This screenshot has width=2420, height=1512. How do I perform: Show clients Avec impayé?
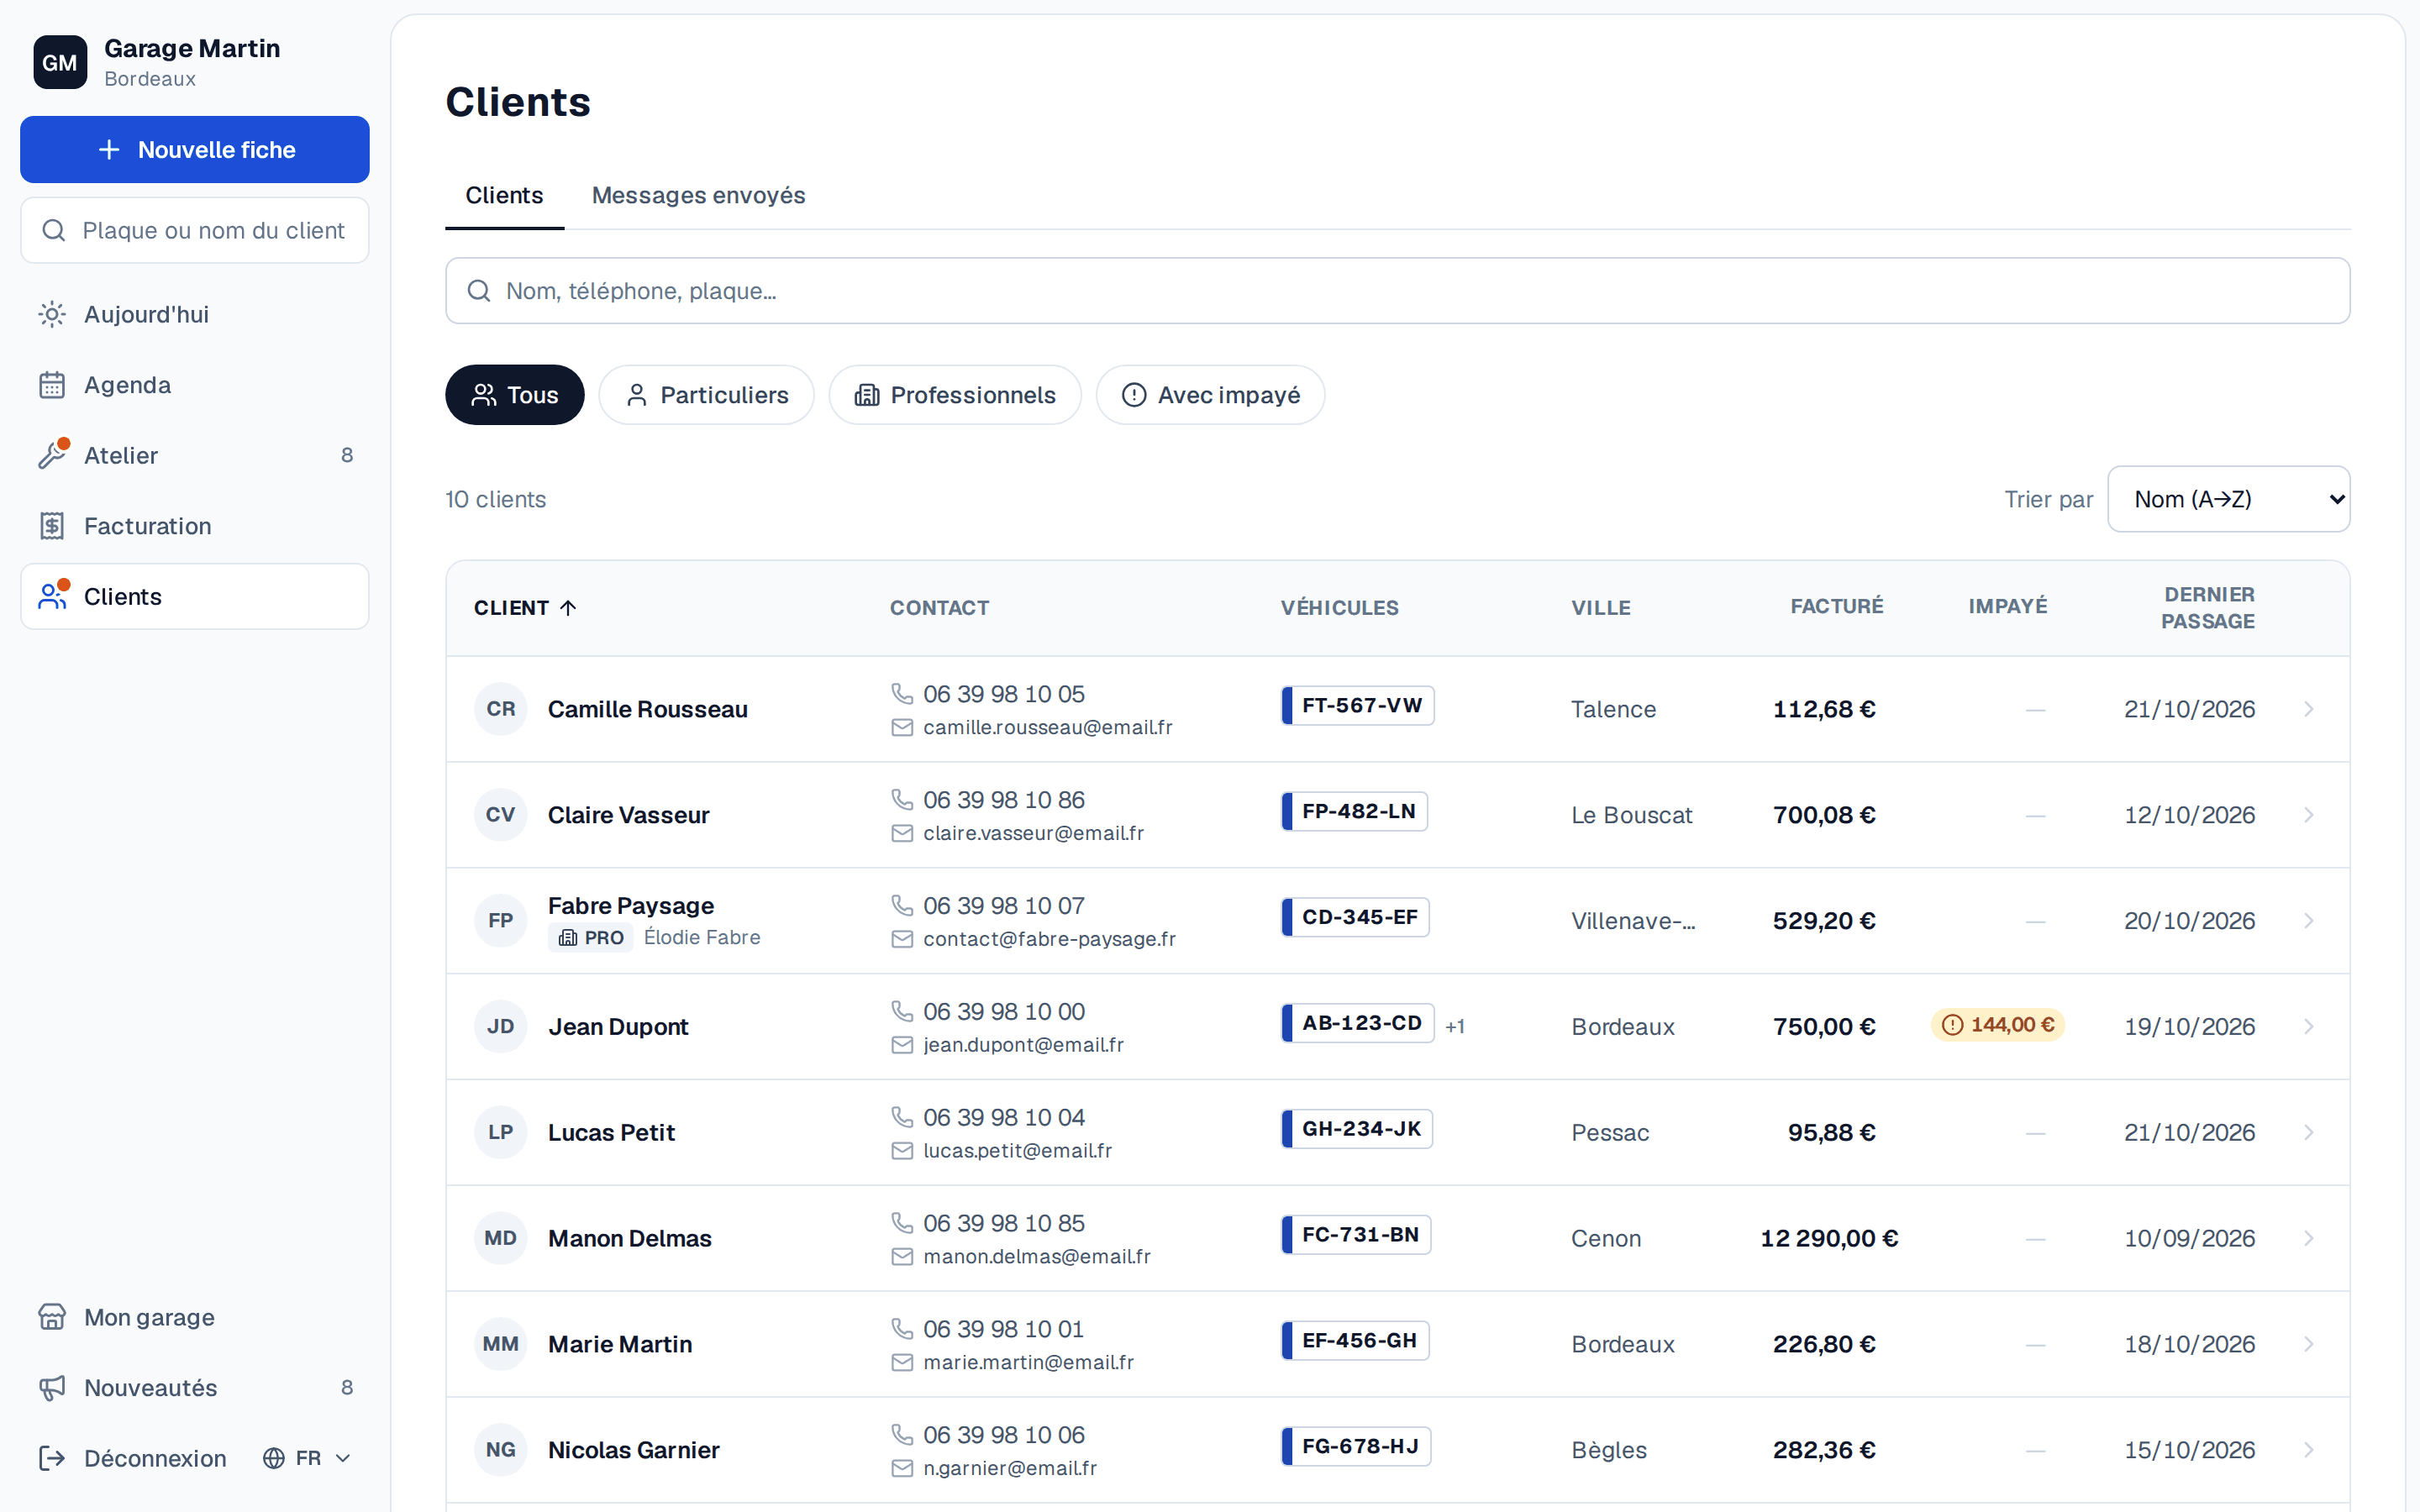pyautogui.click(x=1211, y=395)
